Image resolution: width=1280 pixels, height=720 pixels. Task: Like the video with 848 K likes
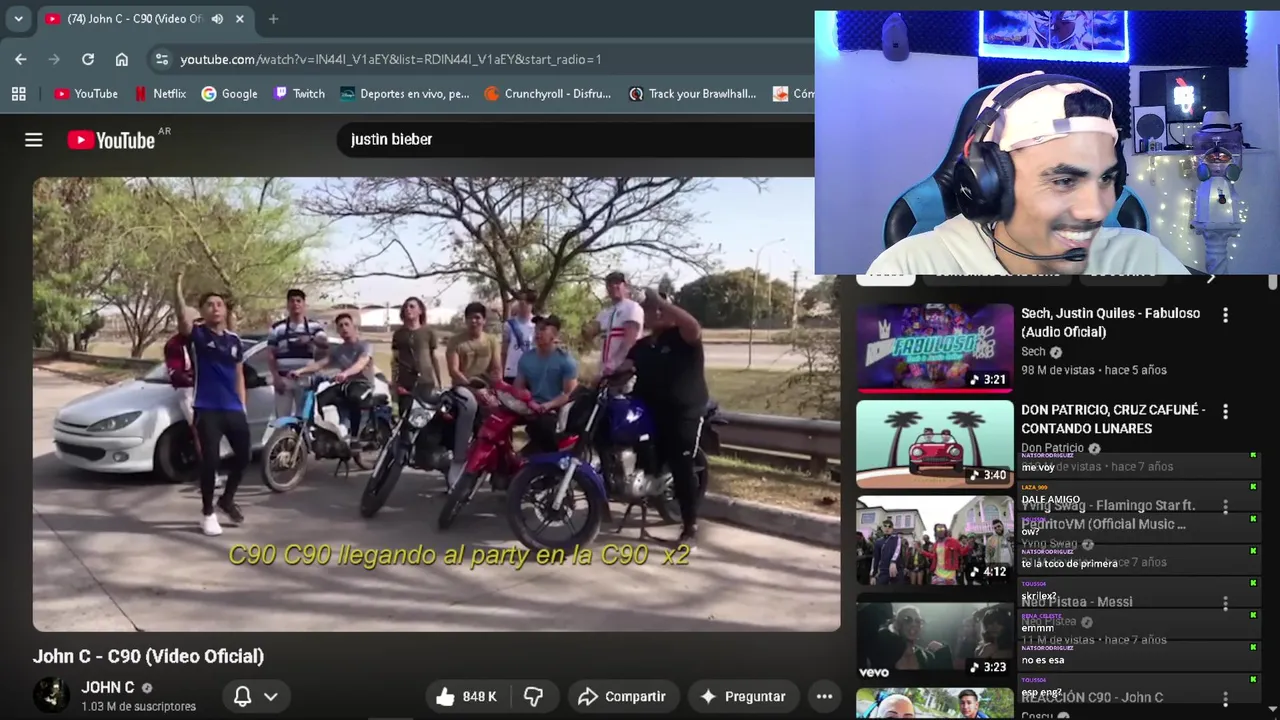coord(467,696)
